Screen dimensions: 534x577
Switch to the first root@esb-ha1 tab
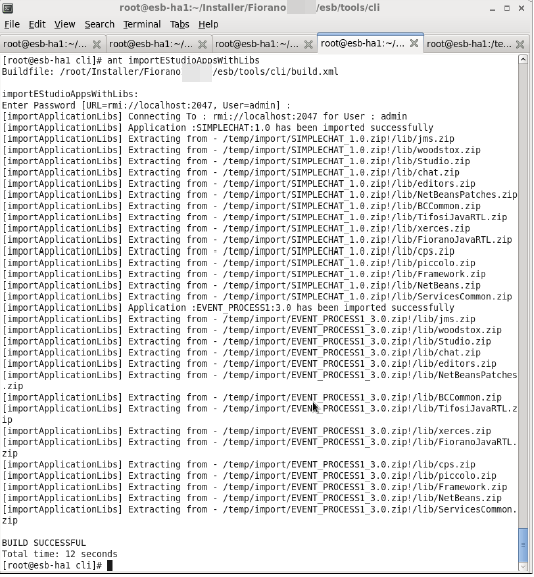pyautogui.click(x=45, y=44)
